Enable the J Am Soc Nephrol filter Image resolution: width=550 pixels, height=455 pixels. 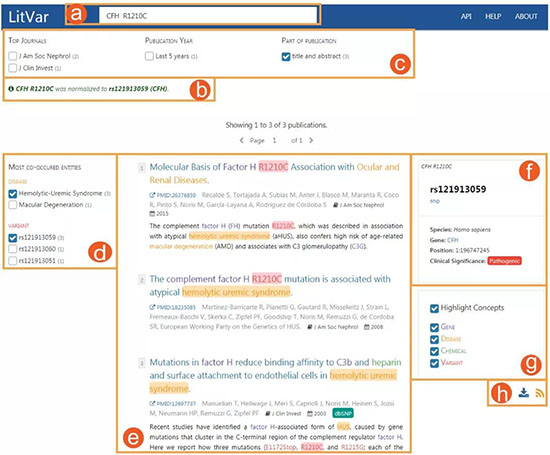pyautogui.click(x=13, y=56)
